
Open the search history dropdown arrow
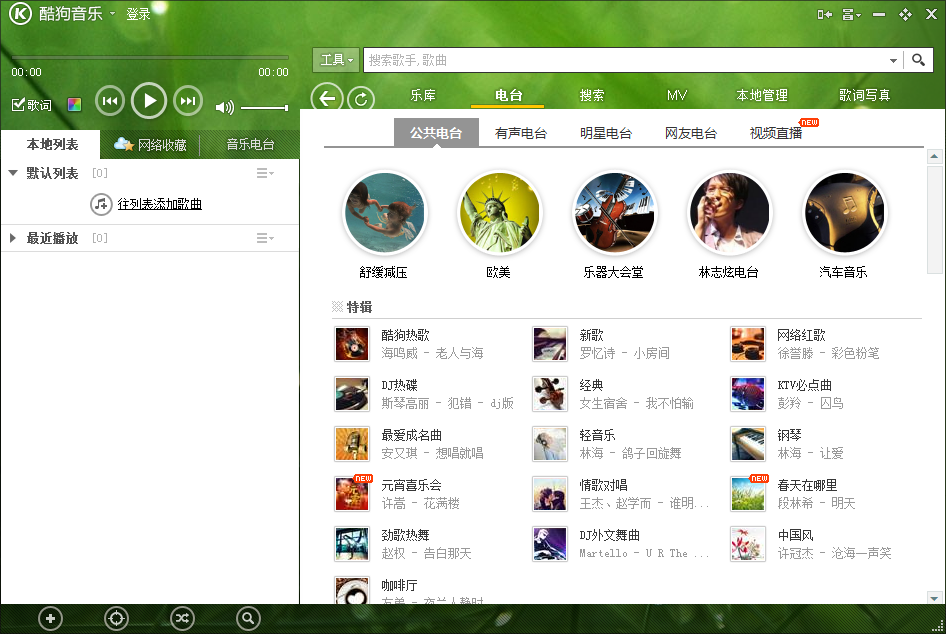[893, 60]
